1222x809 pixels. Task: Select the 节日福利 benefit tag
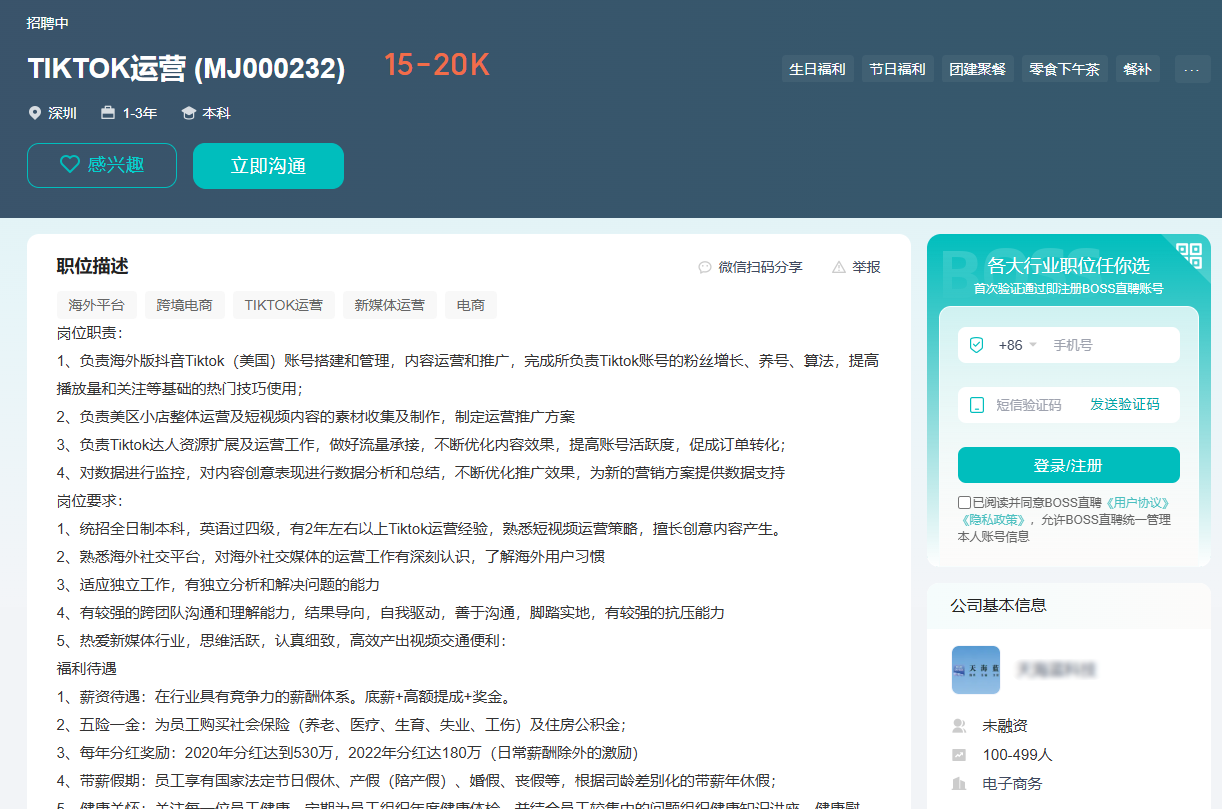point(897,69)
